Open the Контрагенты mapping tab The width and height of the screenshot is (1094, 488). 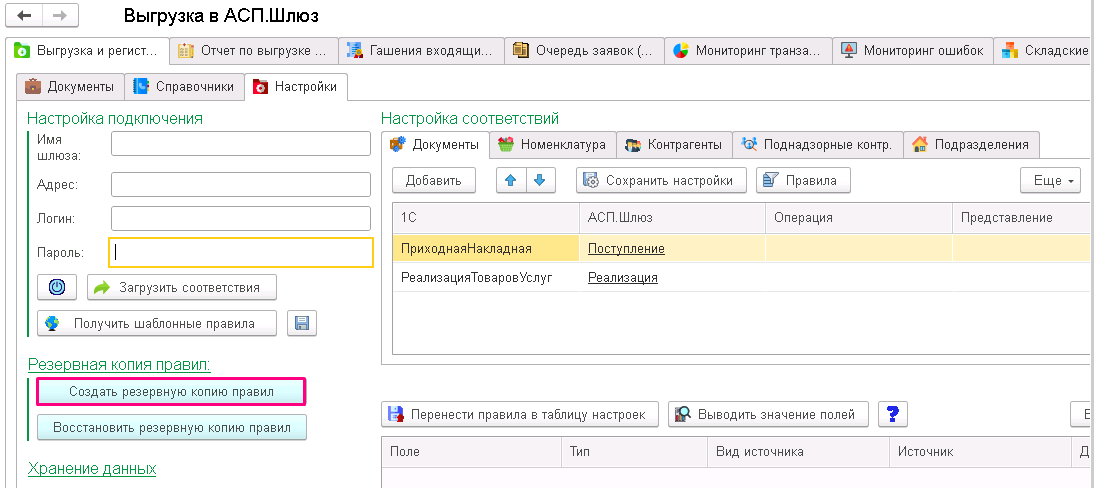click(x=674, y=145)
